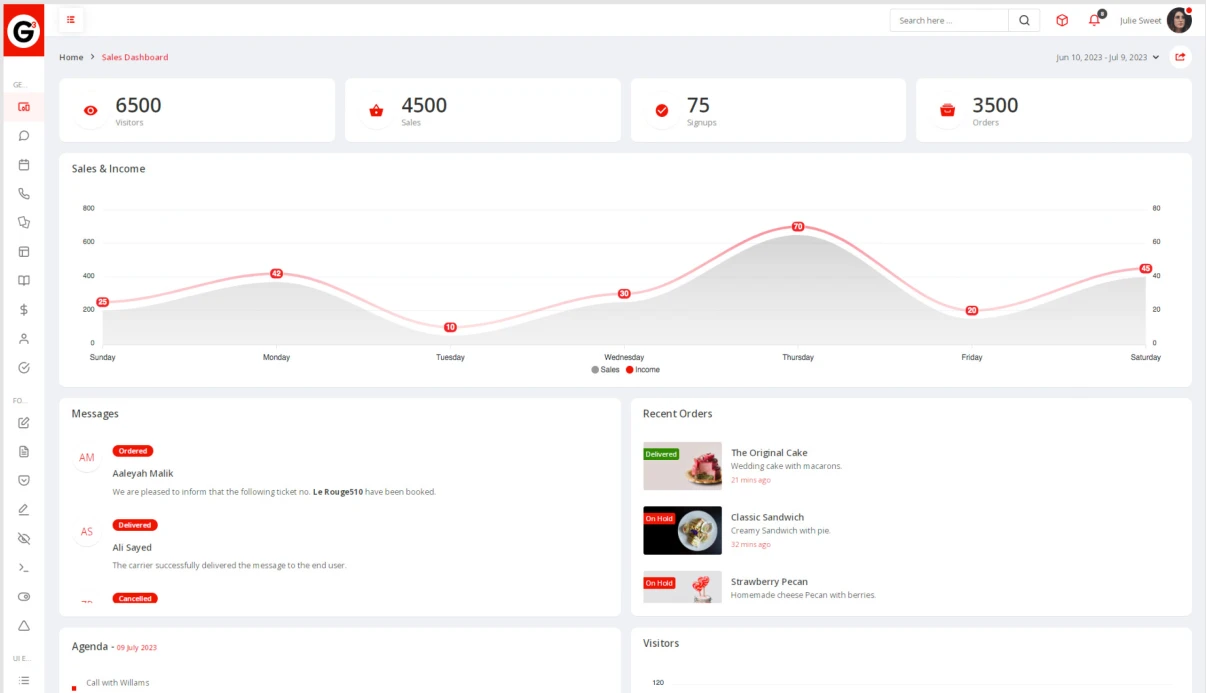Viewport: 1206px width, 693px height.
Task: Open the notifications bell icon
Action: [x=1094, y=20]
